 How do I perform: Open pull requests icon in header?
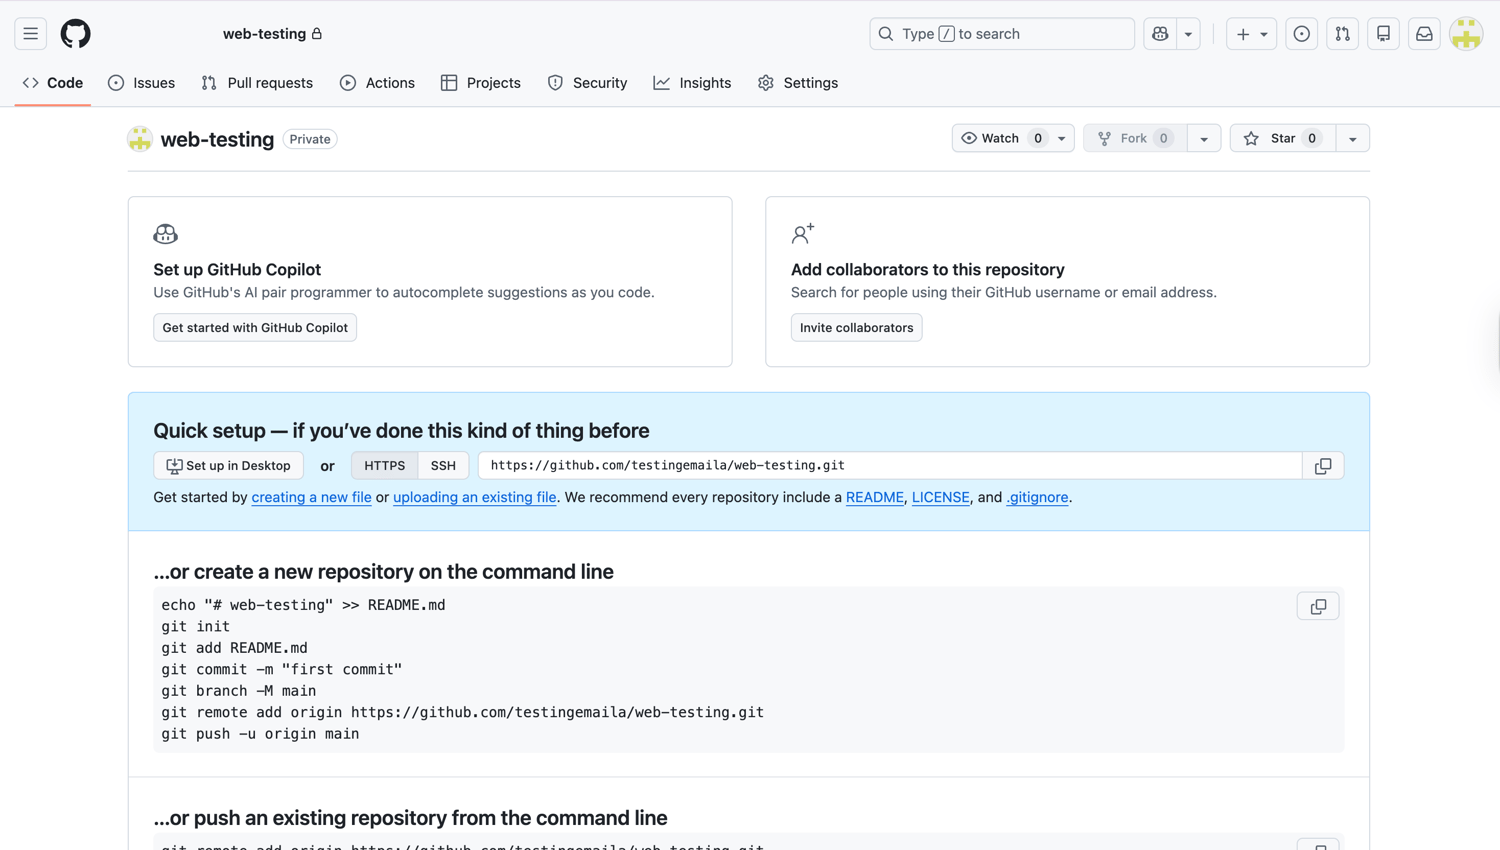1343,34
